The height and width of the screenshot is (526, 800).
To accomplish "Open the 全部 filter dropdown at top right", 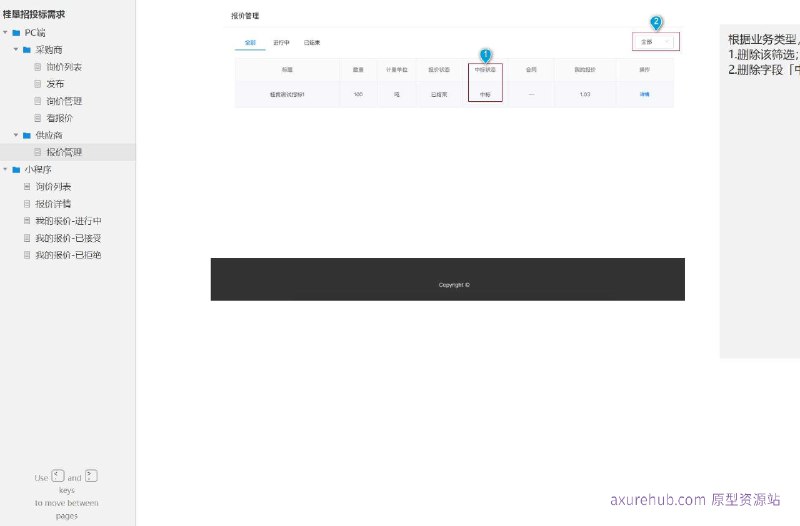I will tap(656, 42).
